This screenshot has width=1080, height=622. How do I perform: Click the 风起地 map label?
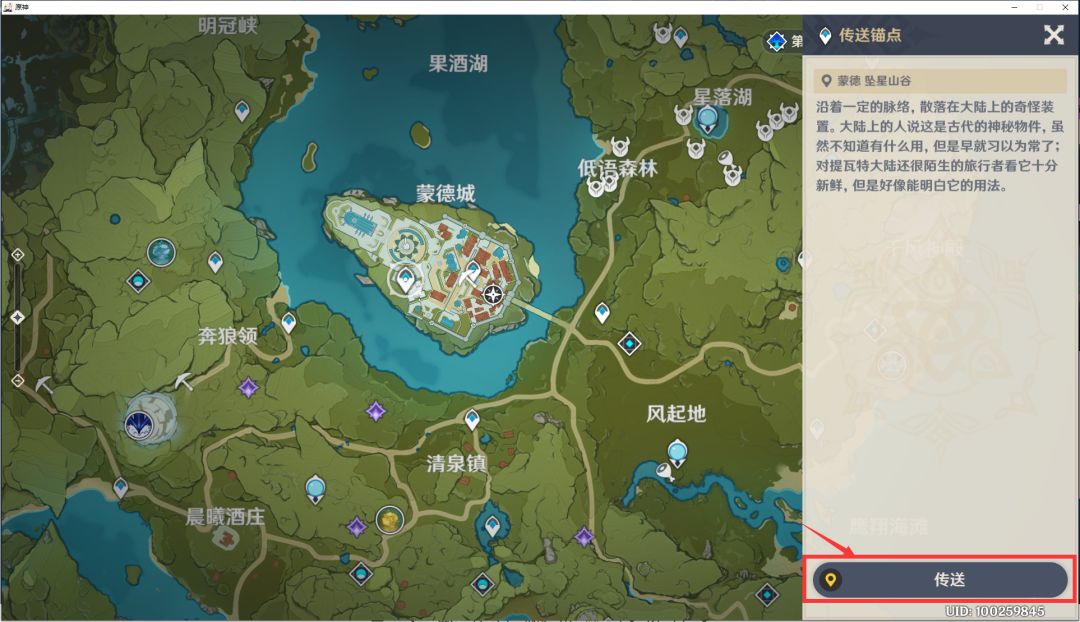676,413
